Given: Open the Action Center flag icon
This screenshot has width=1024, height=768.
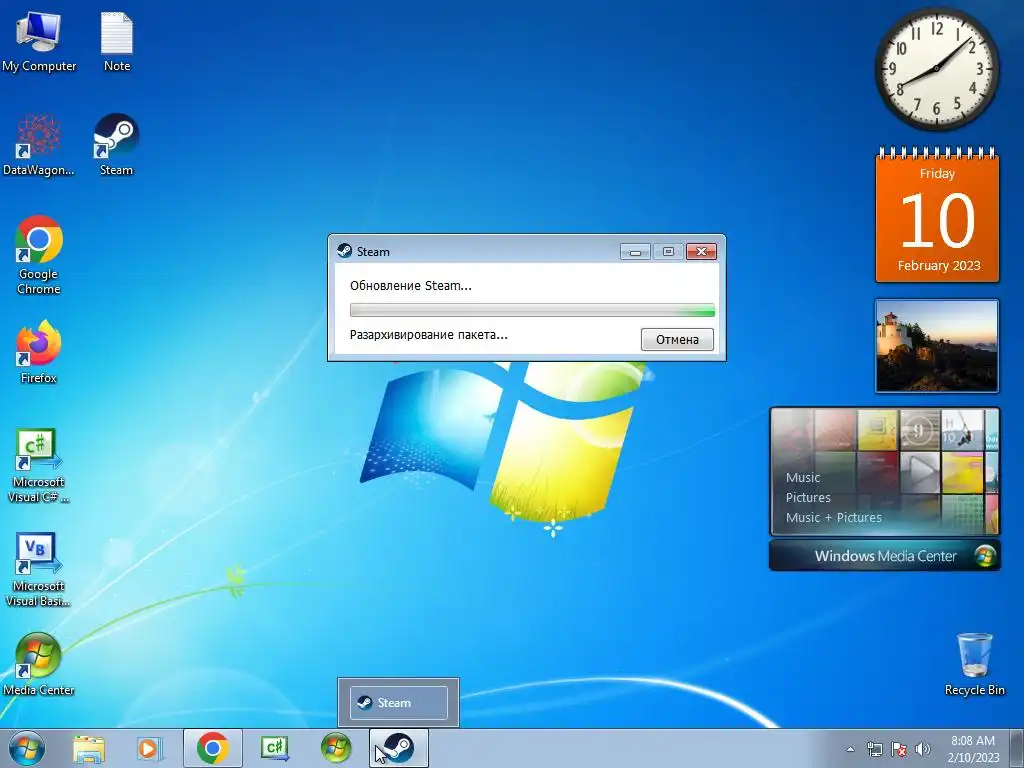Looking at the screenshot, I should coord(899,749).
